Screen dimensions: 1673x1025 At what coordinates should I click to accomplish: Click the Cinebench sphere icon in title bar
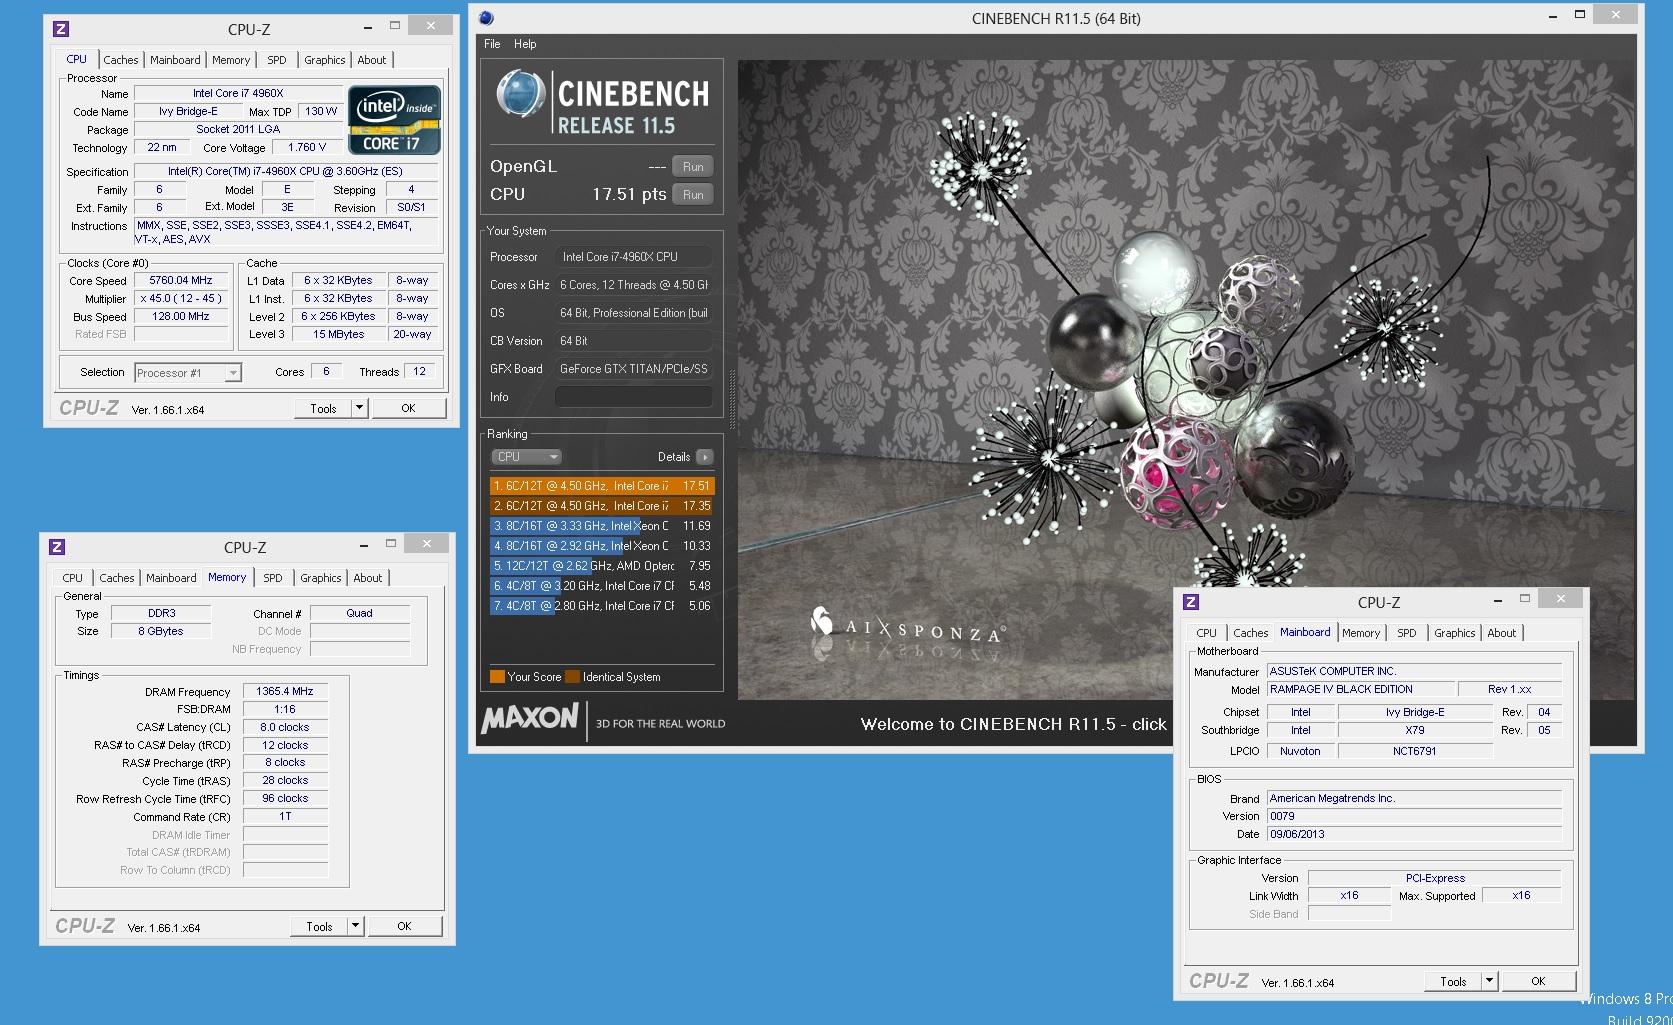(486, 18)
